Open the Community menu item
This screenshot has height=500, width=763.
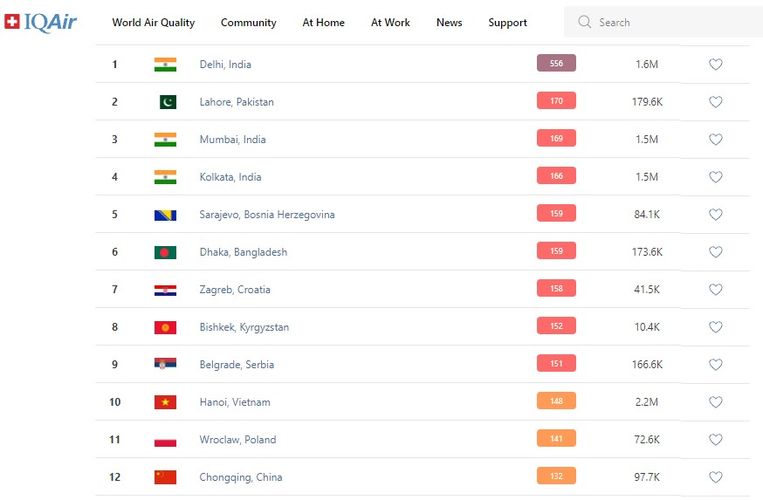[x=248, y=22]
